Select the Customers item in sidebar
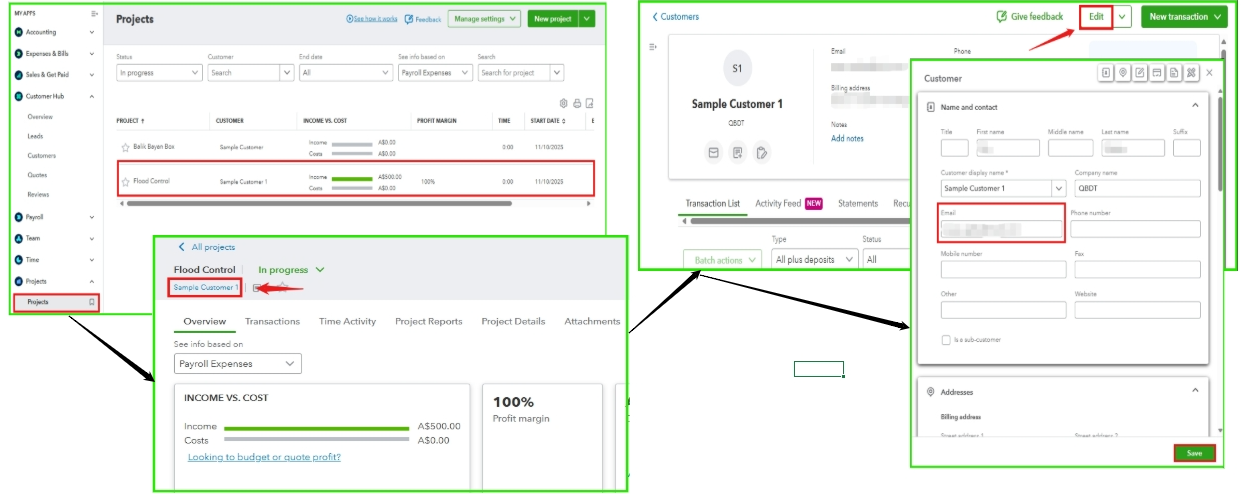 [x=41, y=156]
